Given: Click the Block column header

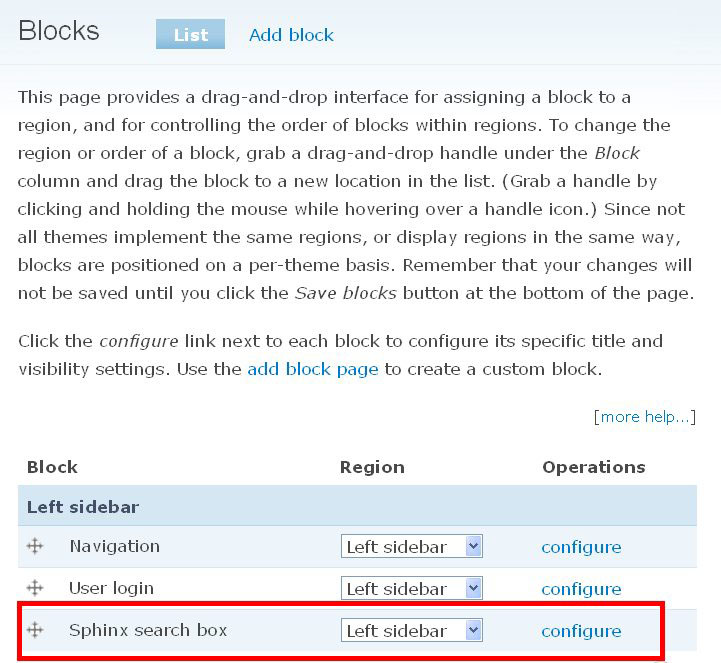Looking at the screenshot, I should 52,467.
